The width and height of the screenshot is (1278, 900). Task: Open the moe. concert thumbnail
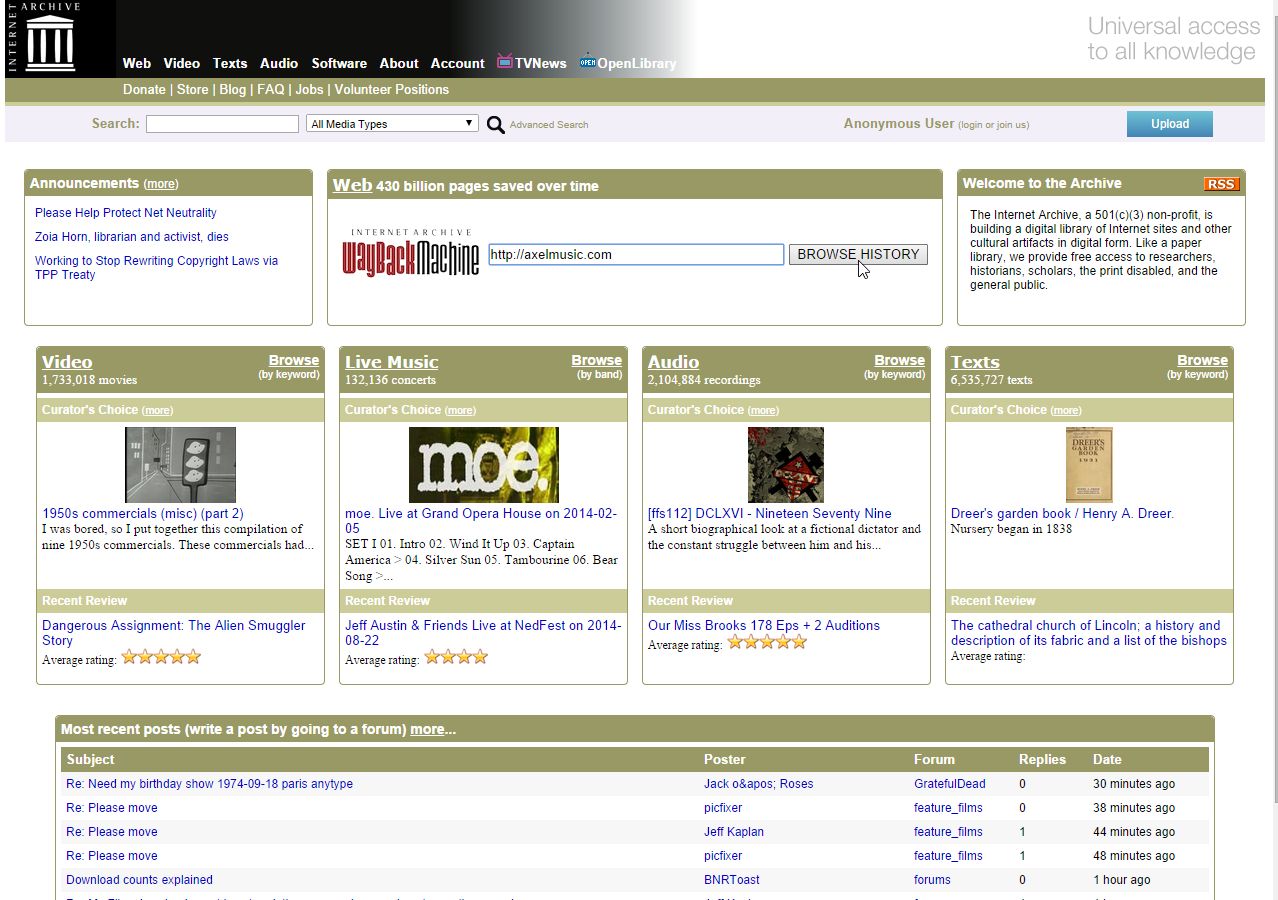(x=484, y=465)
